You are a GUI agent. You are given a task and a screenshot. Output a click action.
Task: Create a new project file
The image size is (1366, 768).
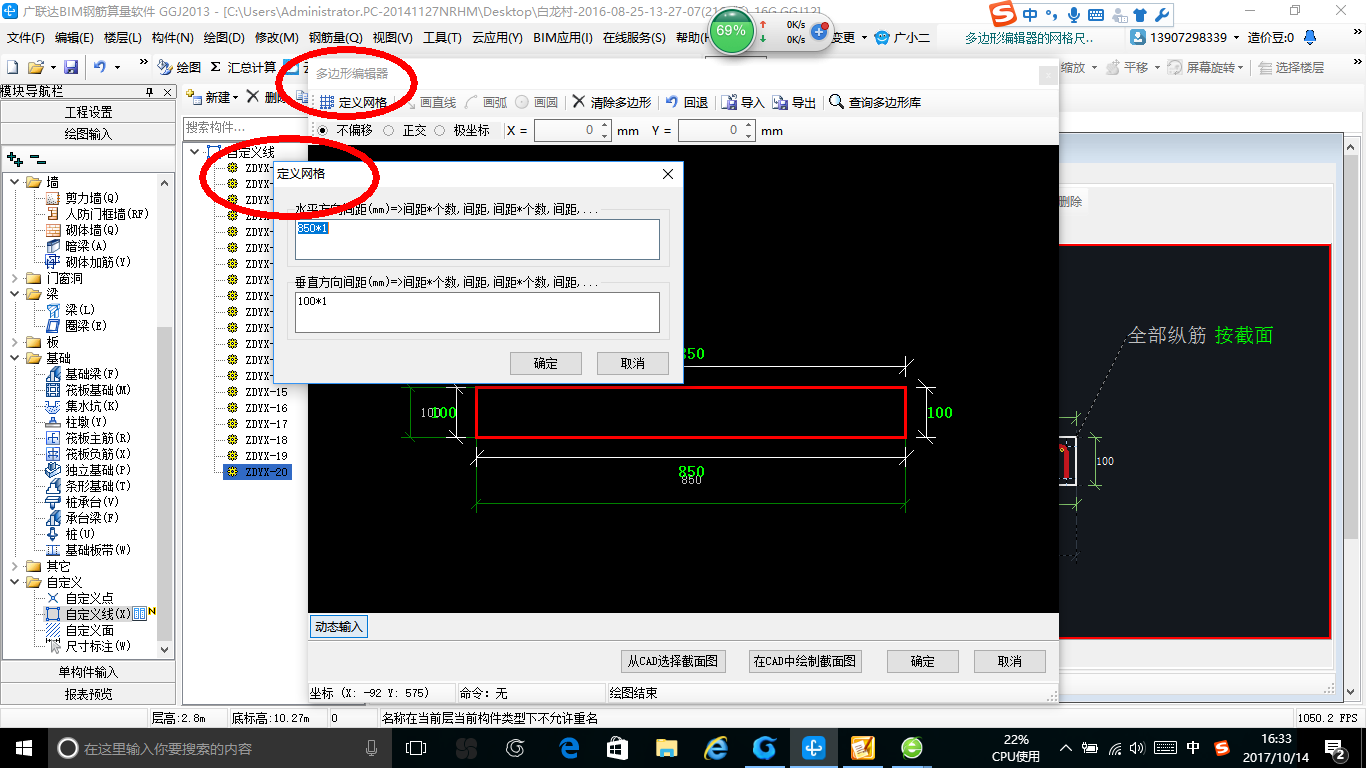(x=12, y=67)
